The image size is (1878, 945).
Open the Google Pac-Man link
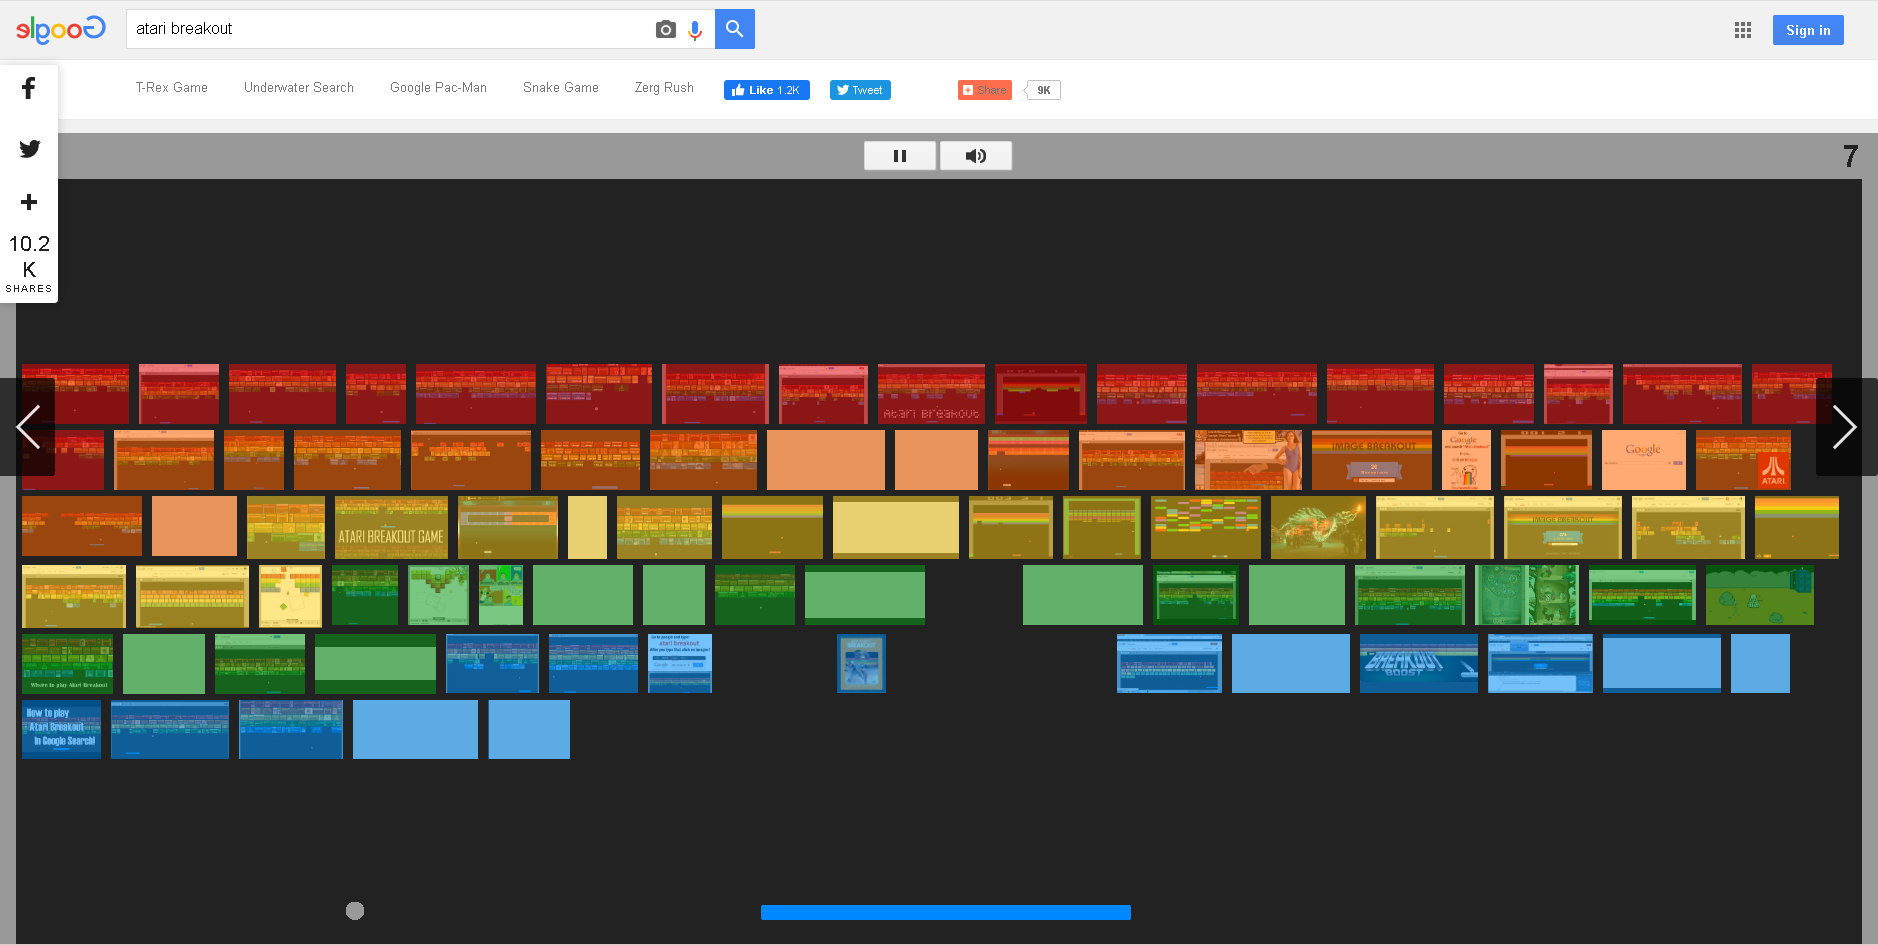pyautogui.click(x=438, y=88)
